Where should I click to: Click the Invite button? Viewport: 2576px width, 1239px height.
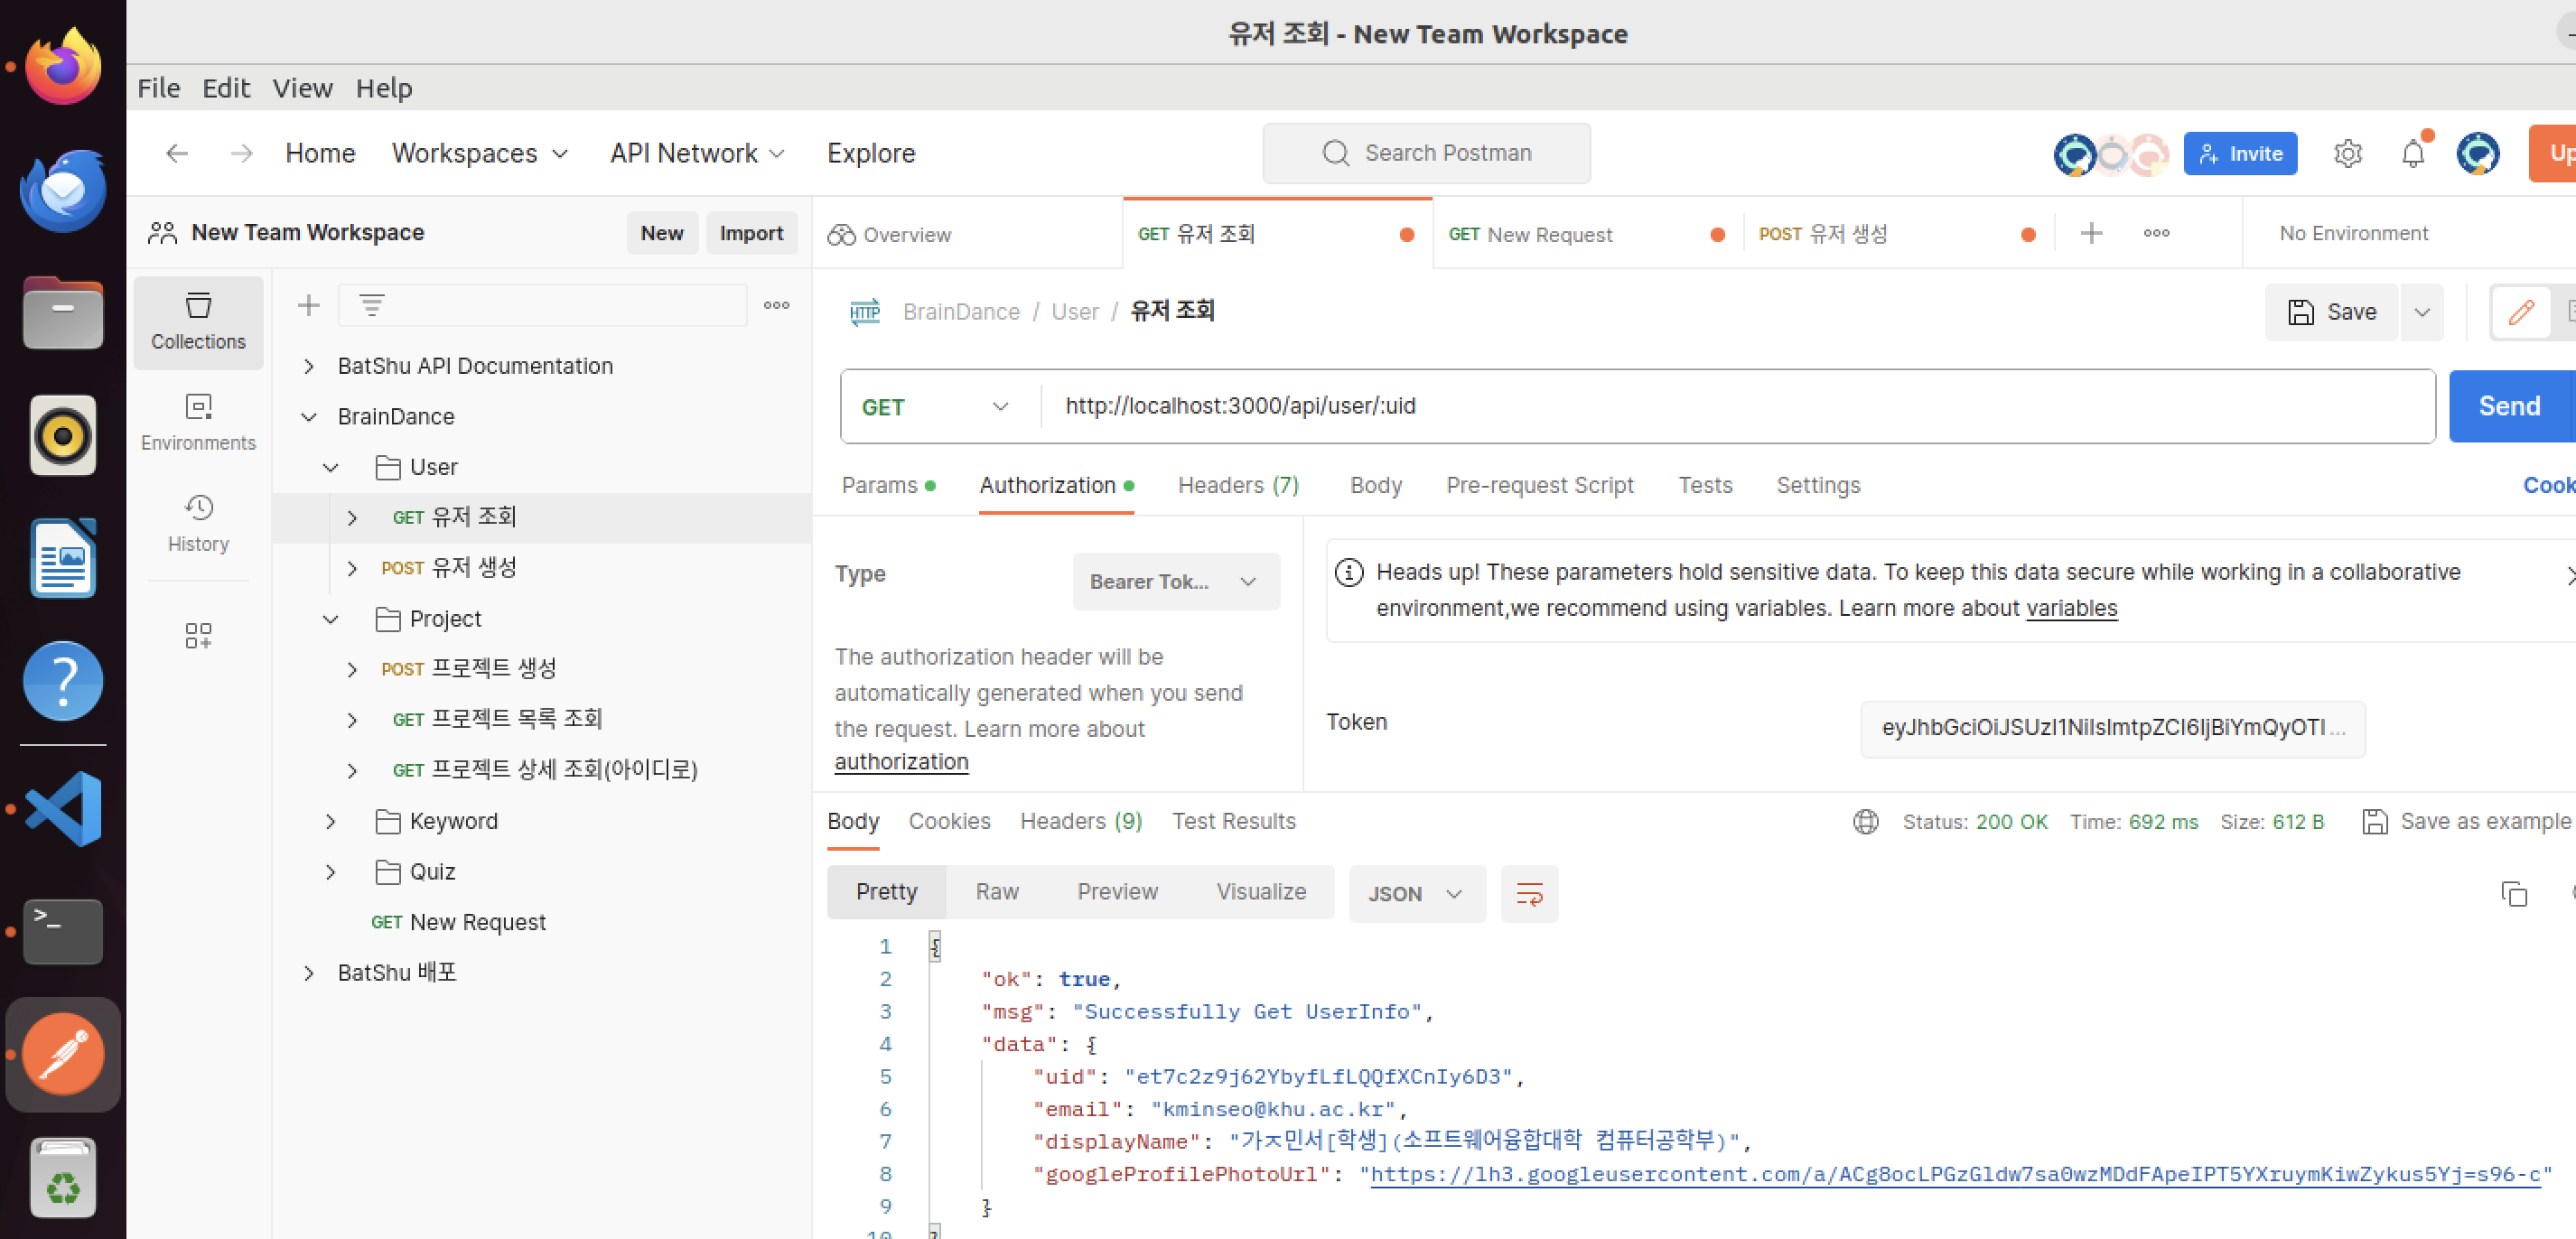click(2240, 153)
